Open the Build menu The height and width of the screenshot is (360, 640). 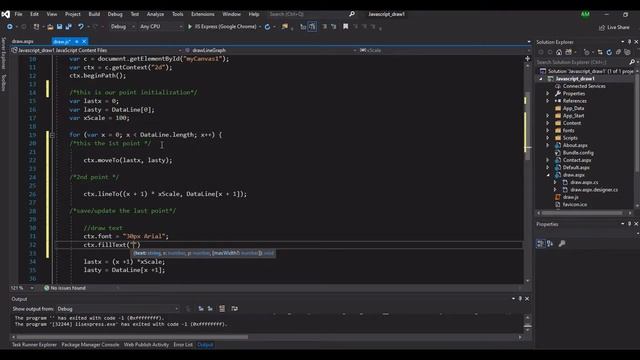94,14
